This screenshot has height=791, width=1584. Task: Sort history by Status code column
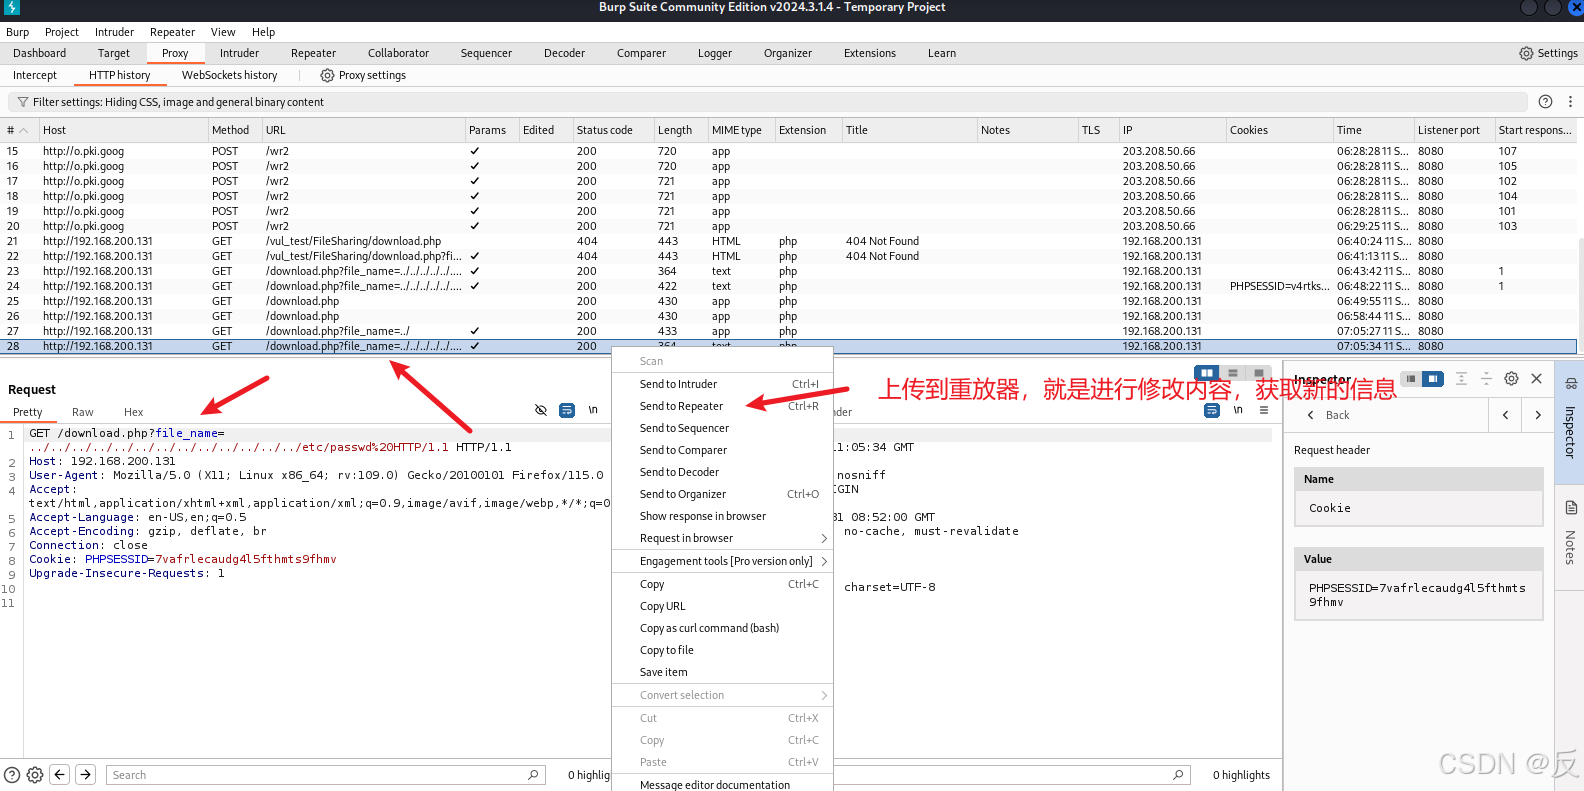(612, 130)
